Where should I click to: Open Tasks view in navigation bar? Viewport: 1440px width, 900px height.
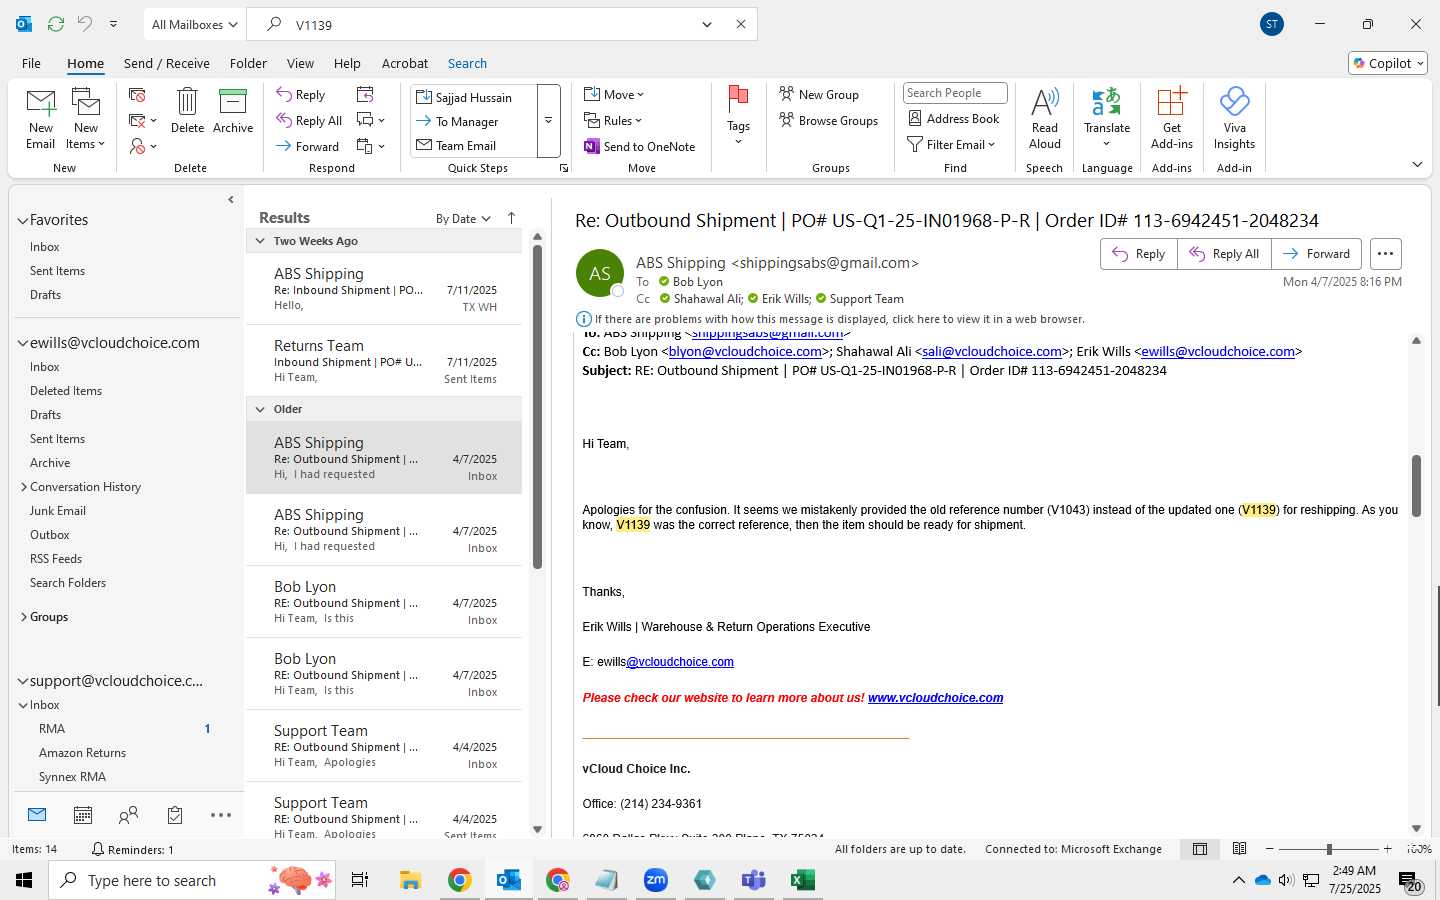[x=175, y=815]
